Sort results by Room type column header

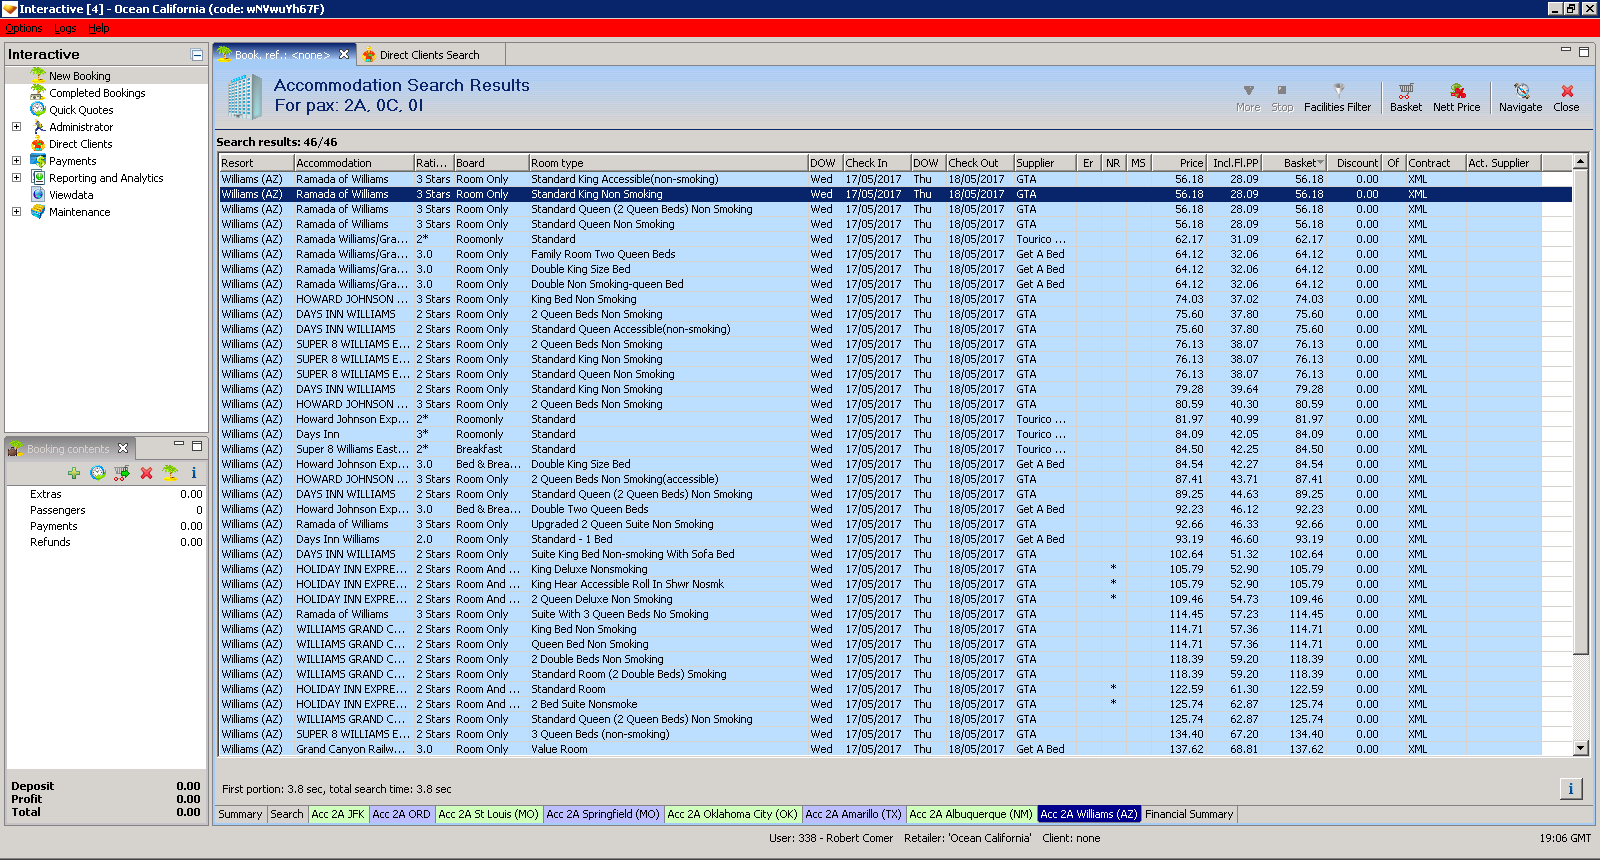click(668, 163)
